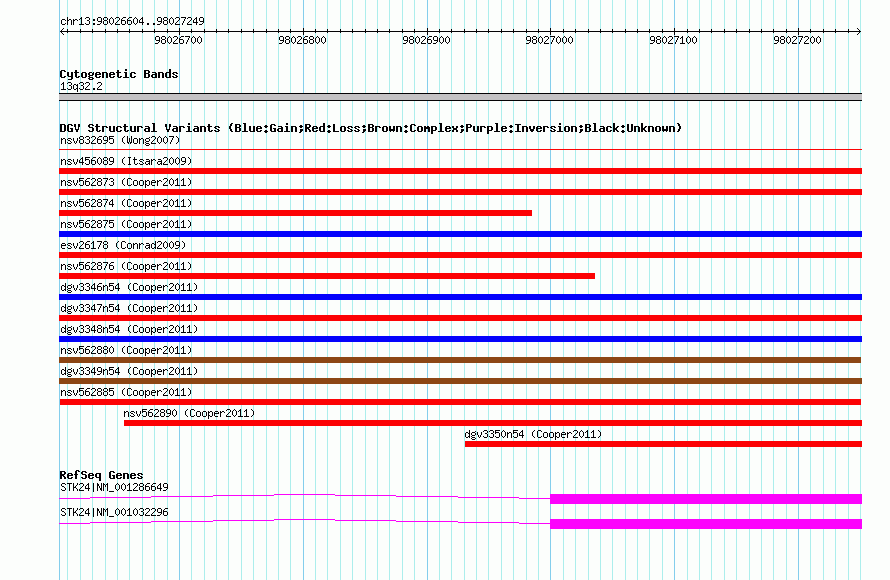Click the Cytogenetic Bands track heading
The height and width of the screenshot is (580, 890).
119,74
